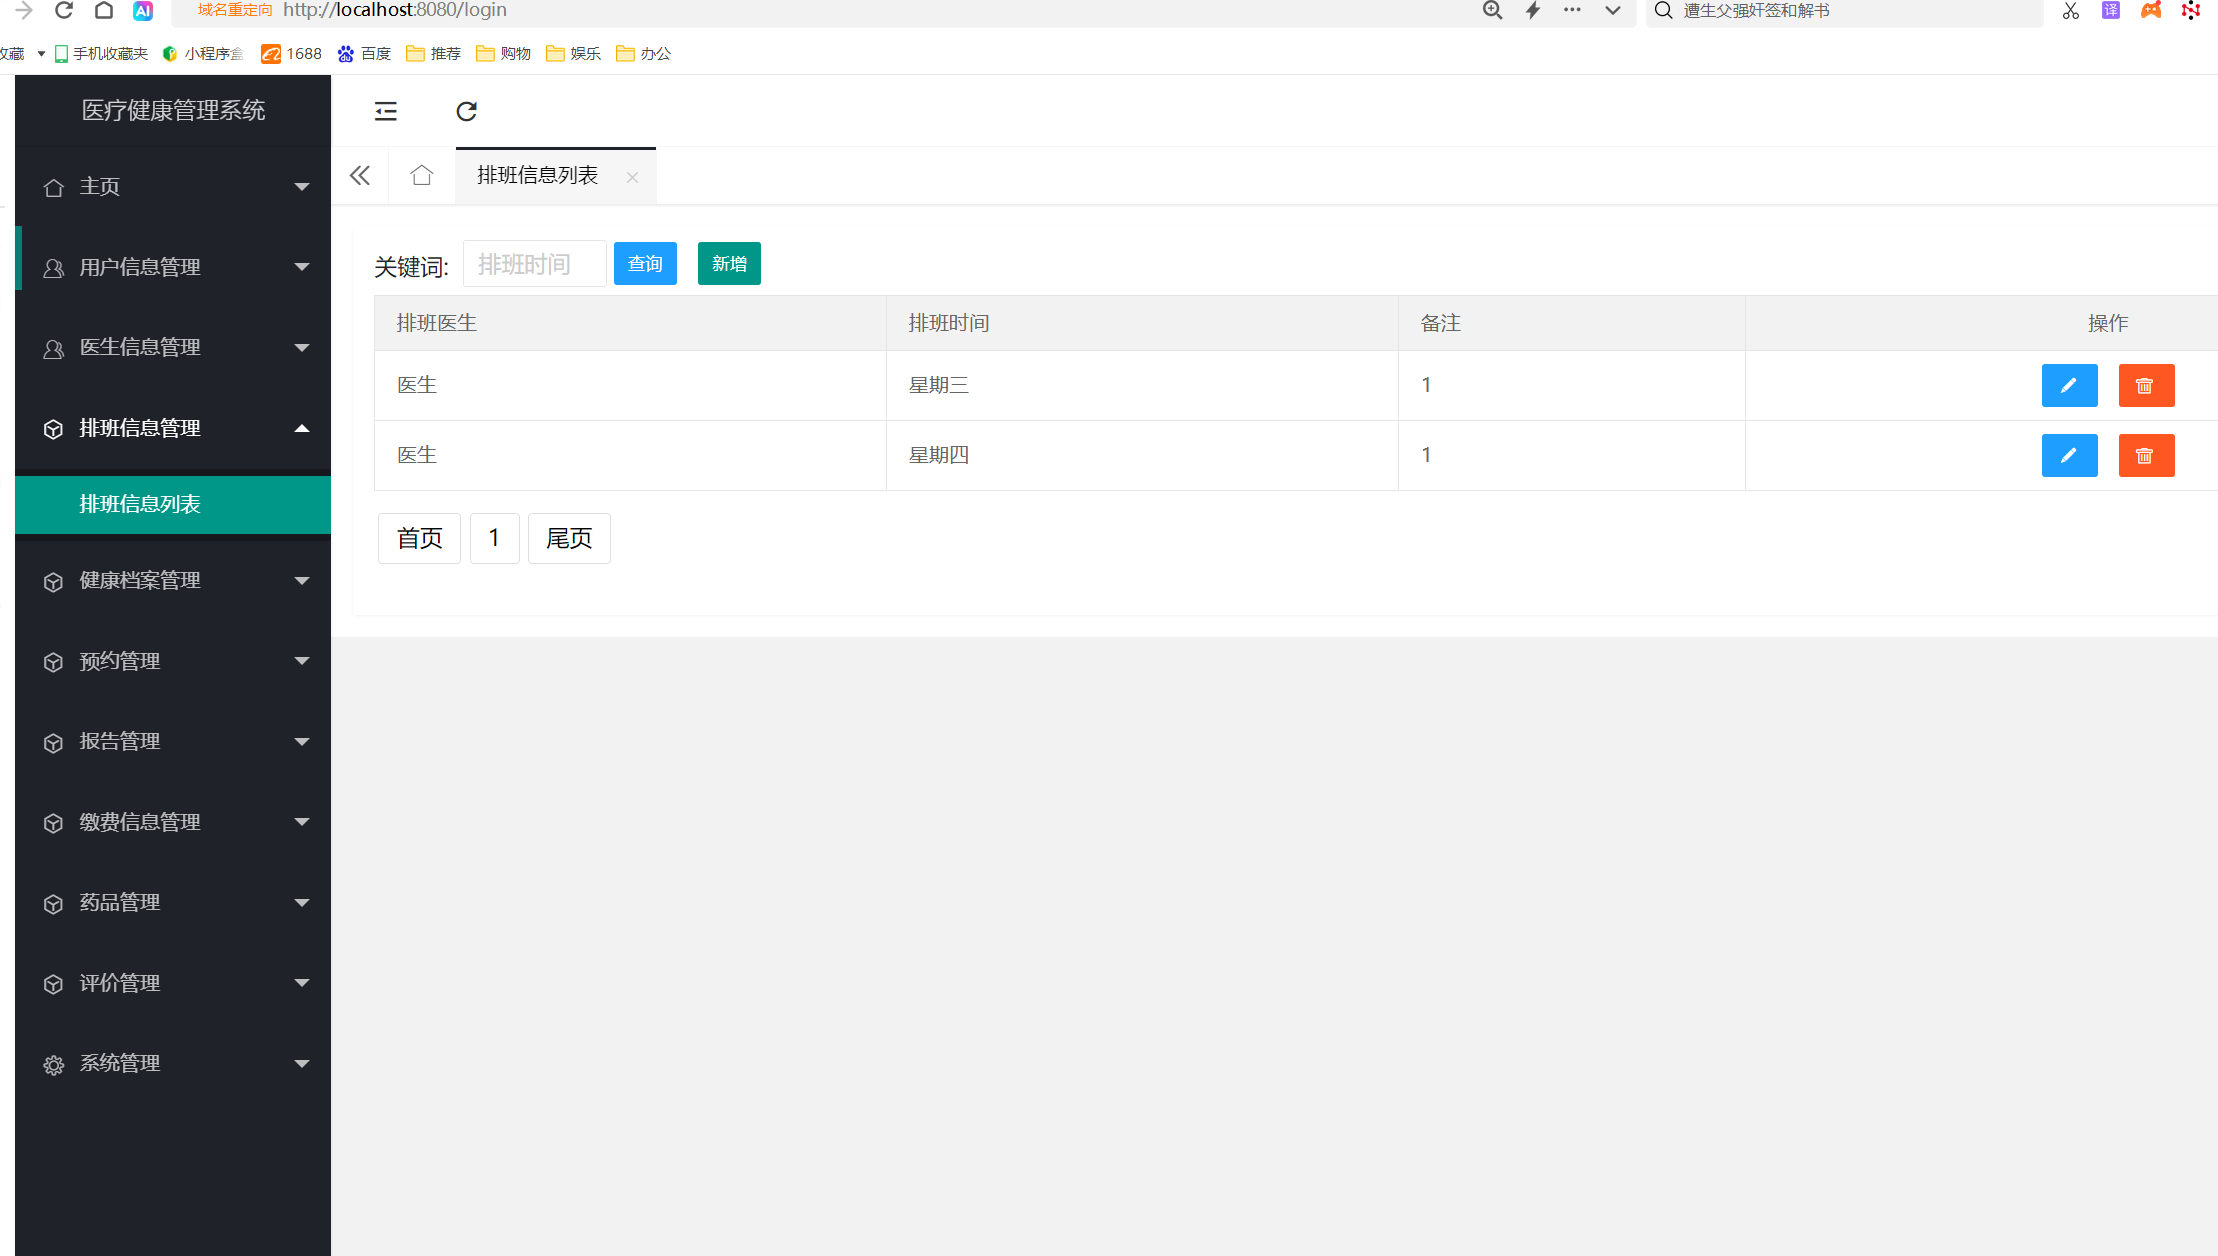Click the 排班时间 keyword input field
This screenshot has height=1256, width=2218.
[534, 264]
